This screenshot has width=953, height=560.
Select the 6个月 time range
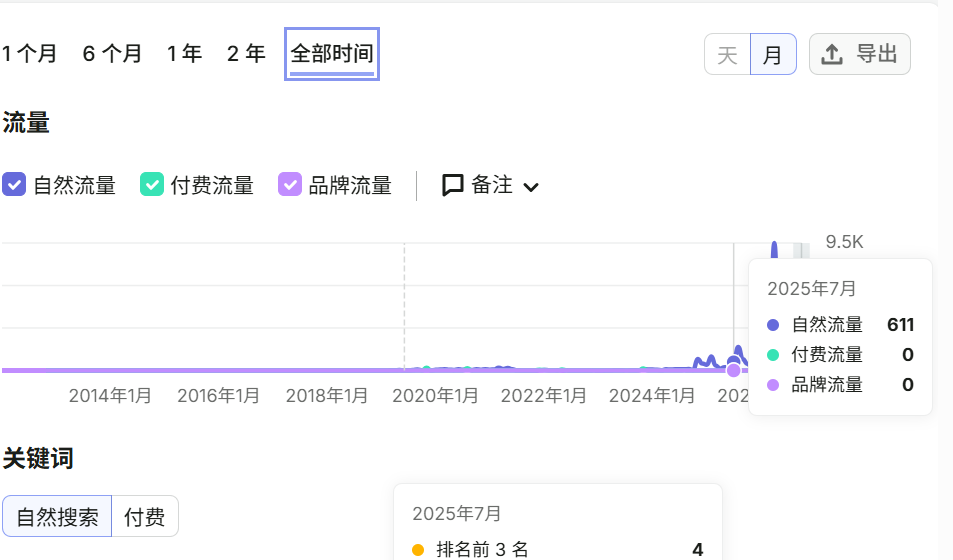click(x=112, y=54)
